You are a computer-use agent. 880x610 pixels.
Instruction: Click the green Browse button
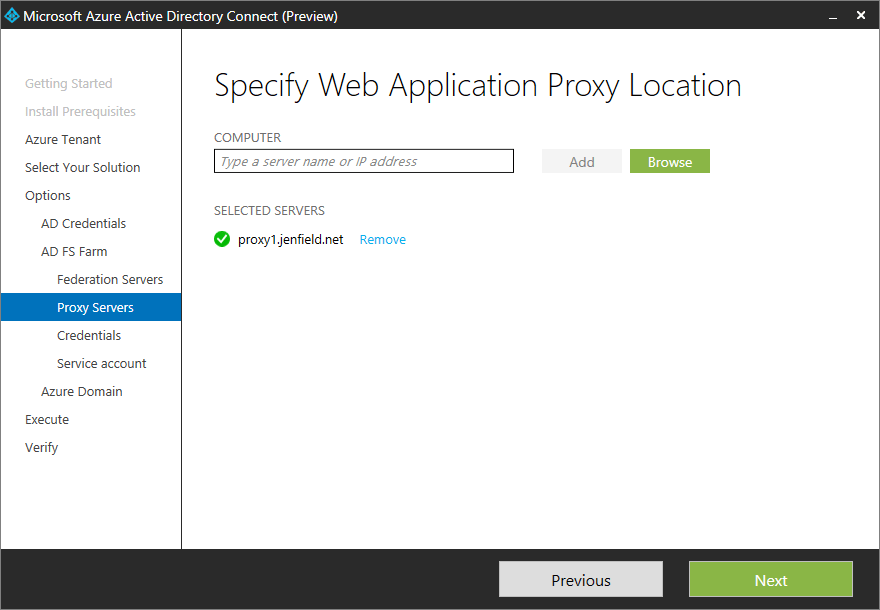(x=670, y=162)
